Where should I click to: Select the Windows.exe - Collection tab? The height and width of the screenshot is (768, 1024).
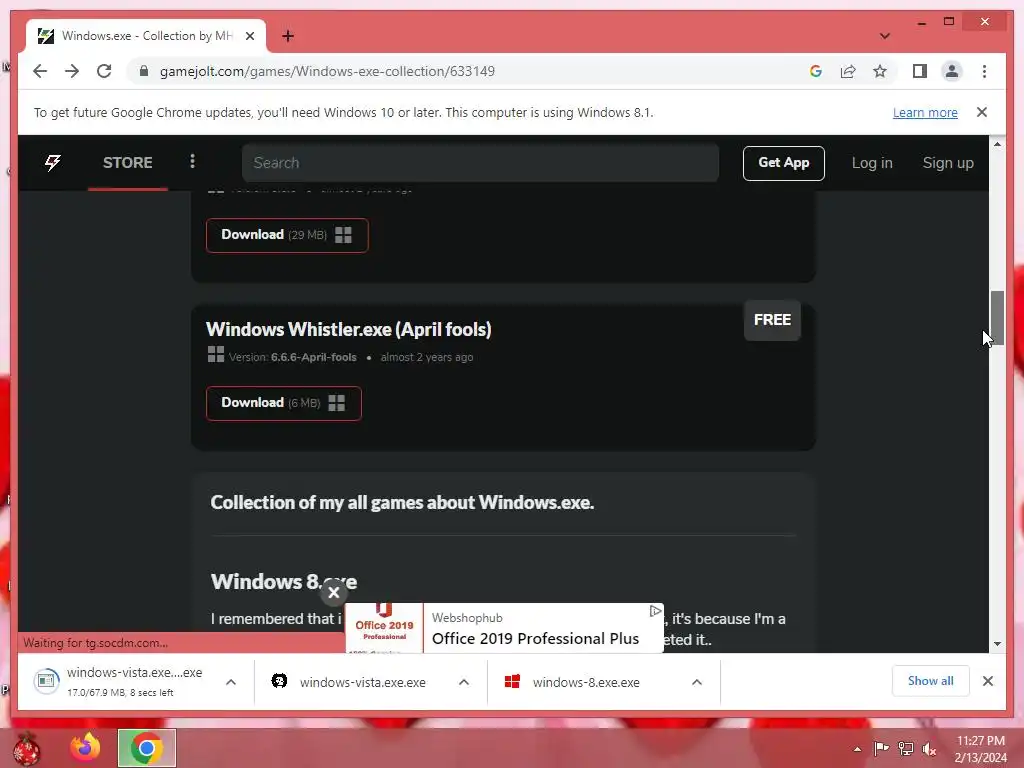[x=146, y=36]
